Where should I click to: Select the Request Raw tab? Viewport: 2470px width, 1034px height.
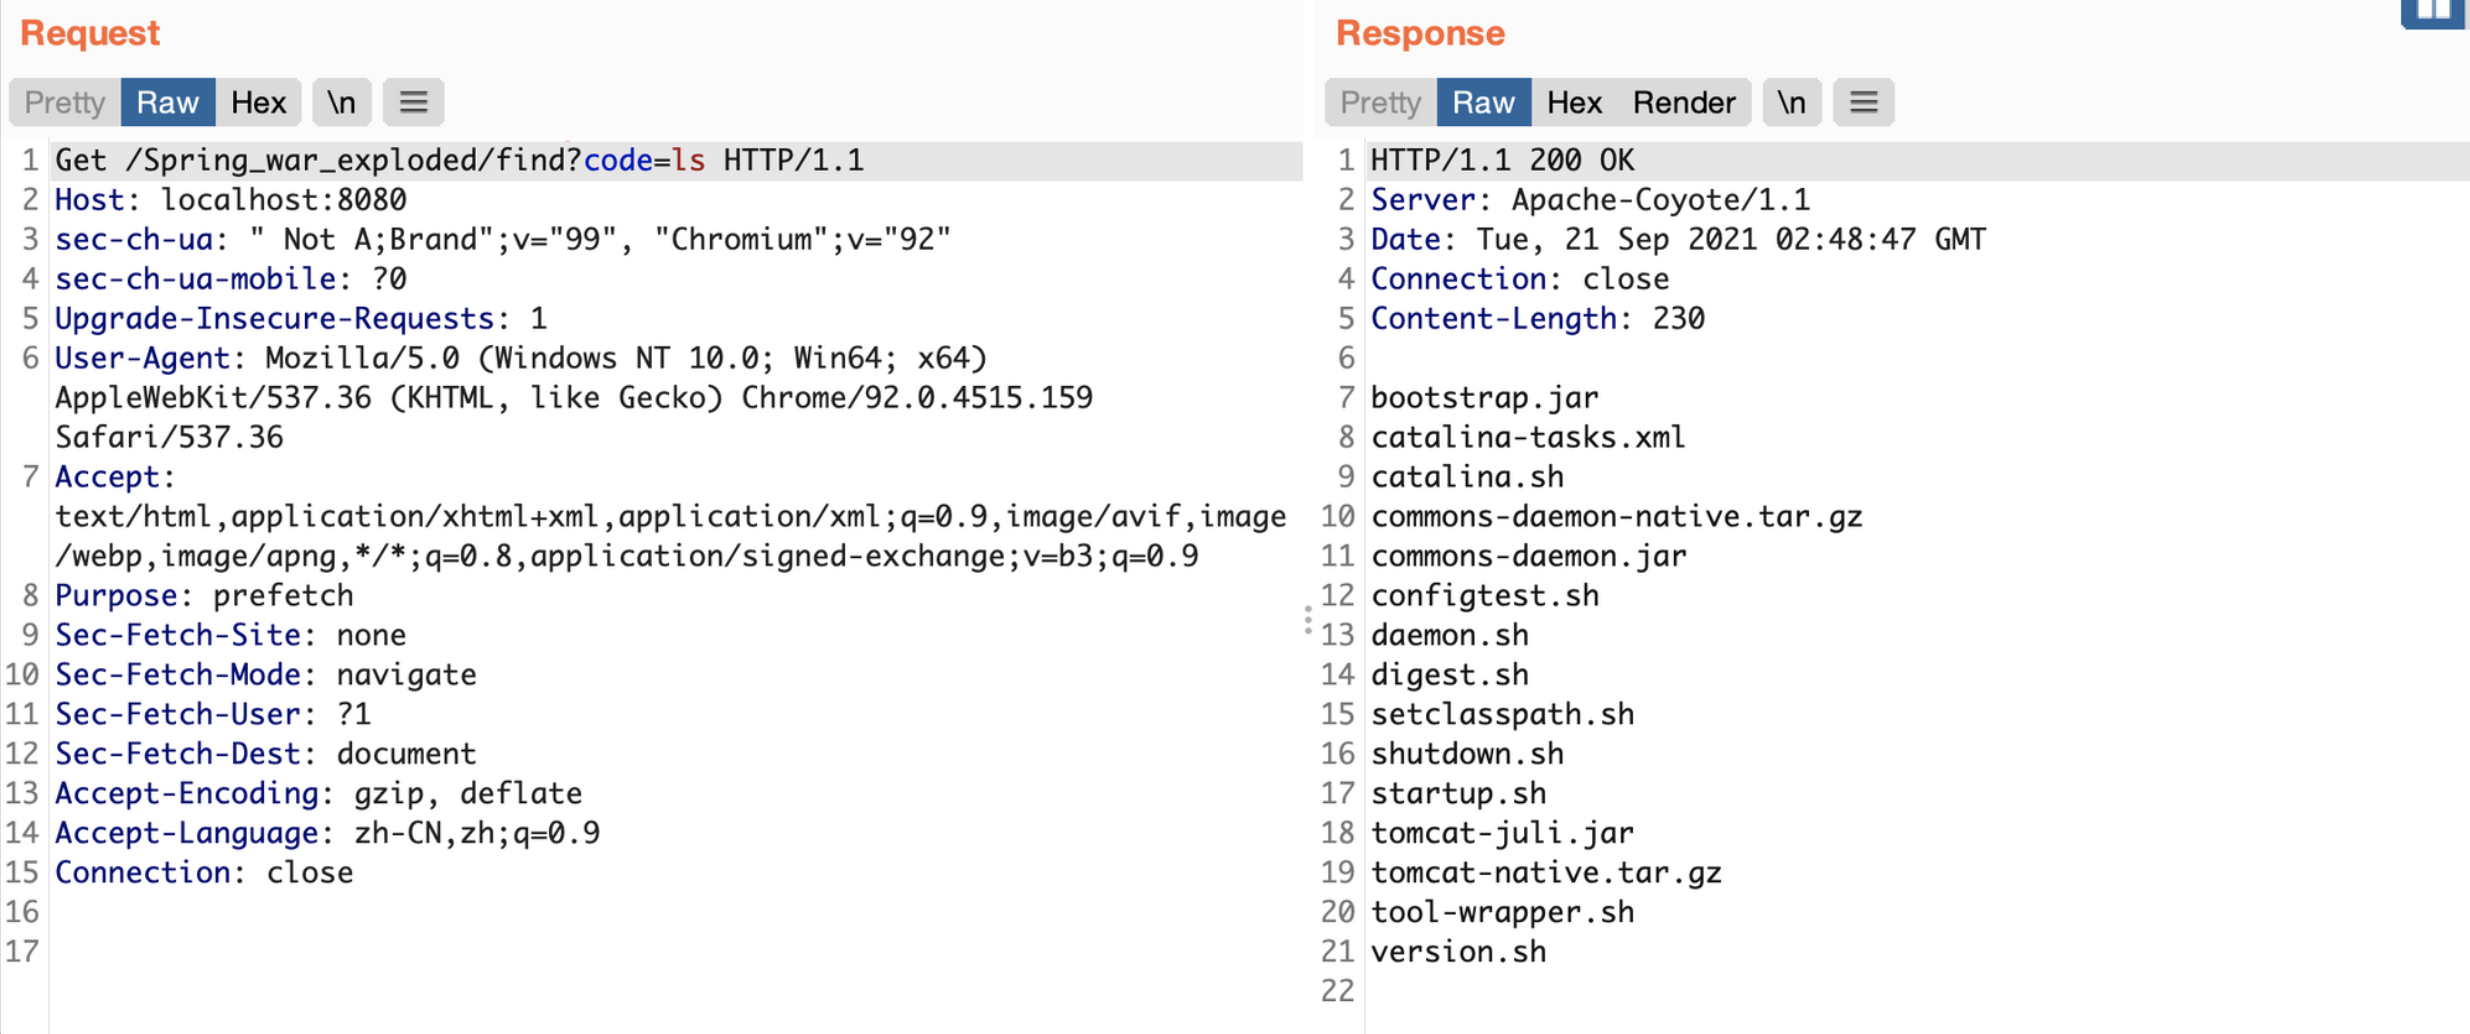click(168, 102)
